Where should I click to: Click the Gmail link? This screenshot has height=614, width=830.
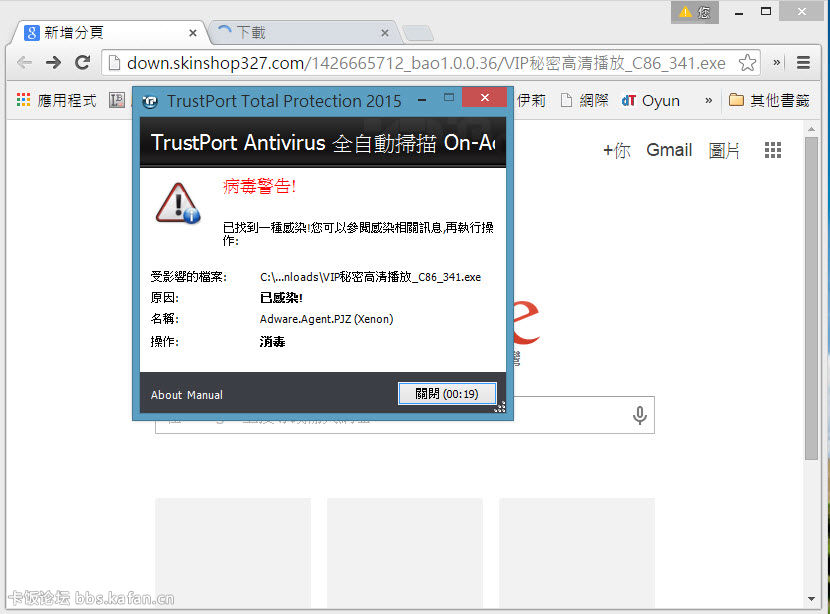pos(669,150)
